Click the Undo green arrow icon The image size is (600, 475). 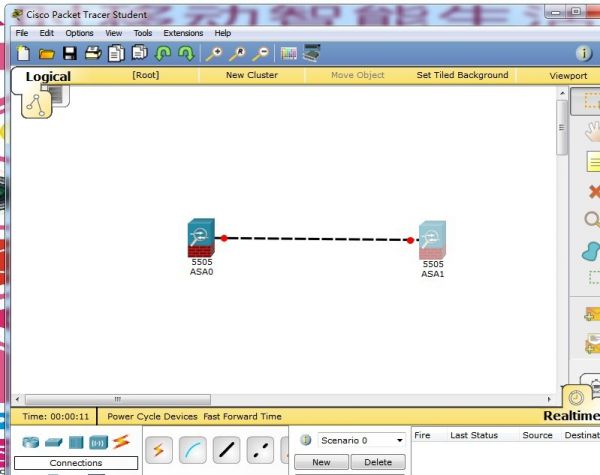[163, 53]
